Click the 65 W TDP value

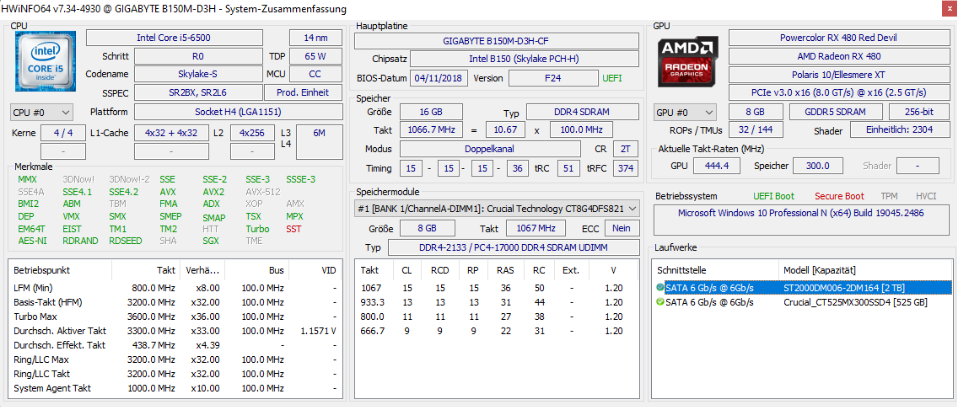316,56
